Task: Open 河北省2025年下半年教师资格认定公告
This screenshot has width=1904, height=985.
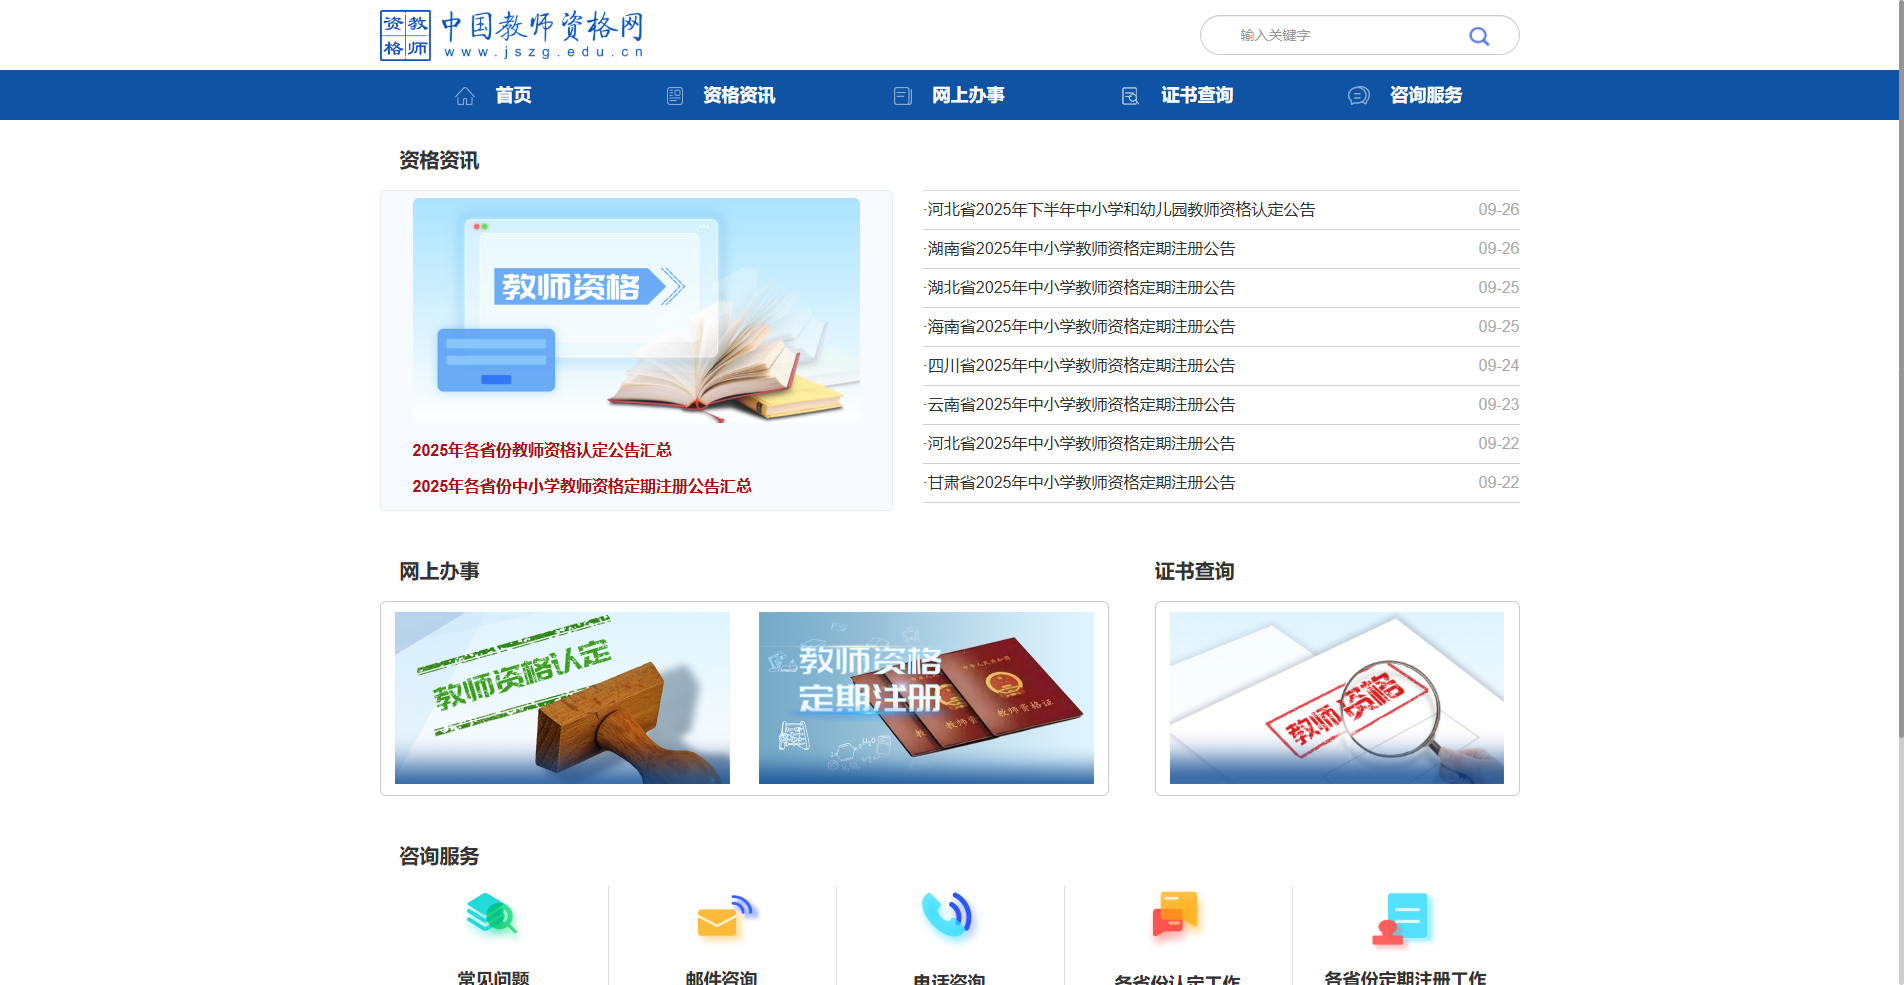Action: pos(1120,209)
